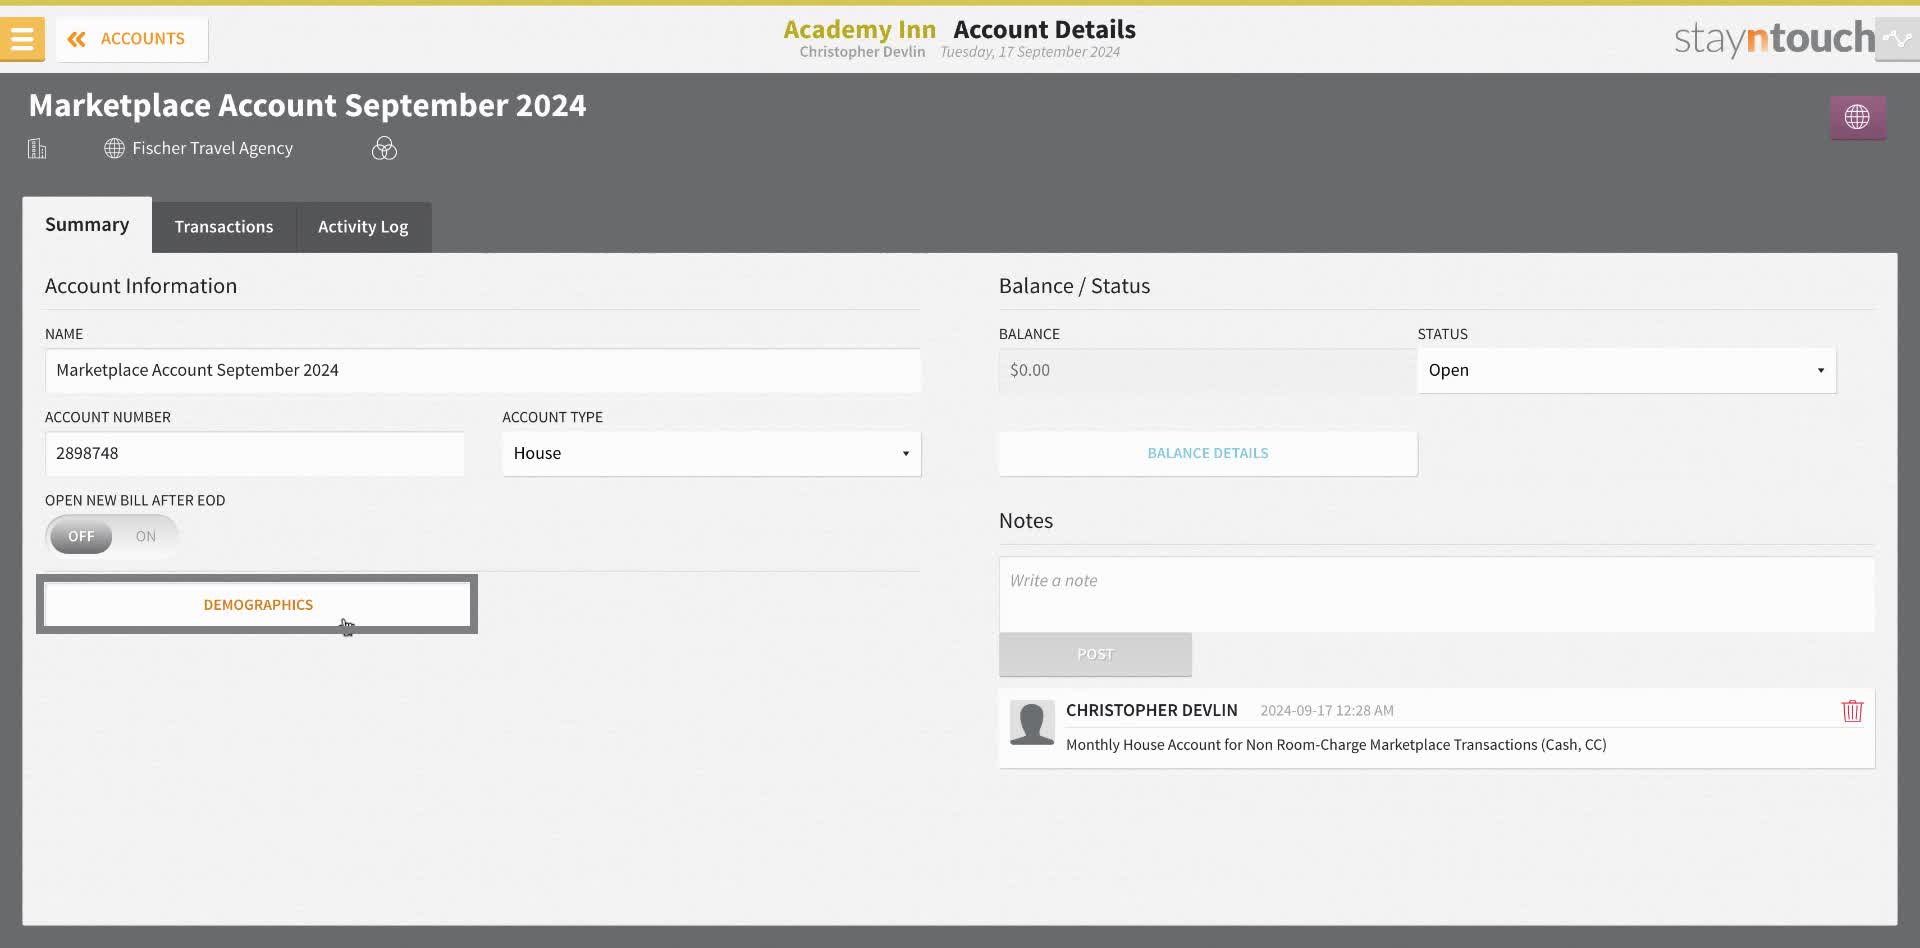
Task: Open the Status dropdown
Action: pyautogui.click(x=1626, y=370)
